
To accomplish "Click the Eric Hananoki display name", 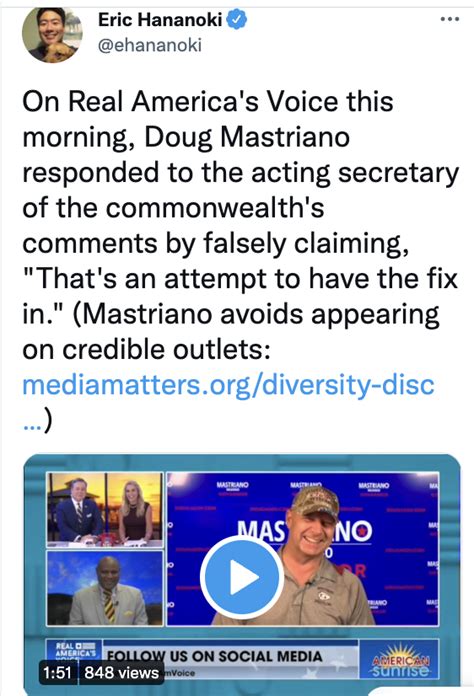I will 160,20.
